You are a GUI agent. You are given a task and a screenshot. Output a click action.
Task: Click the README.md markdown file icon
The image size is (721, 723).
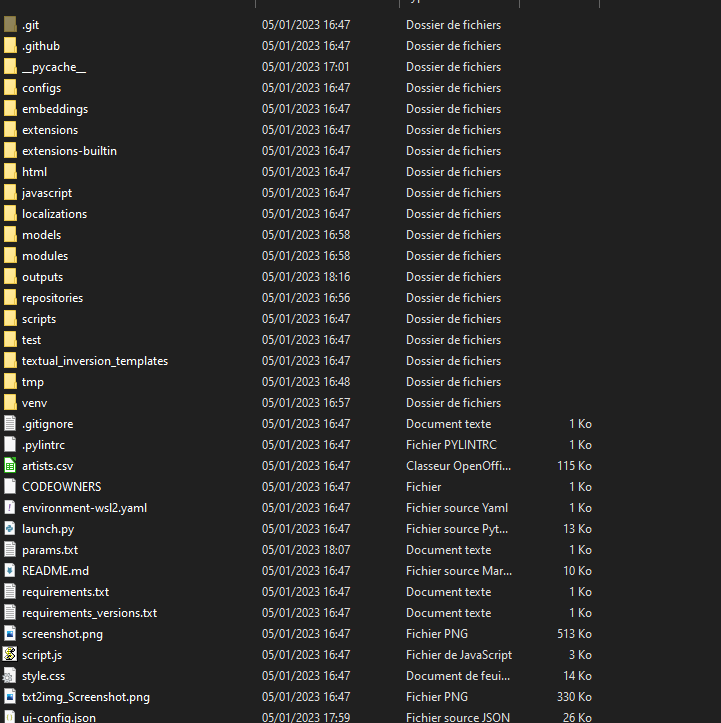pos(10,570)
